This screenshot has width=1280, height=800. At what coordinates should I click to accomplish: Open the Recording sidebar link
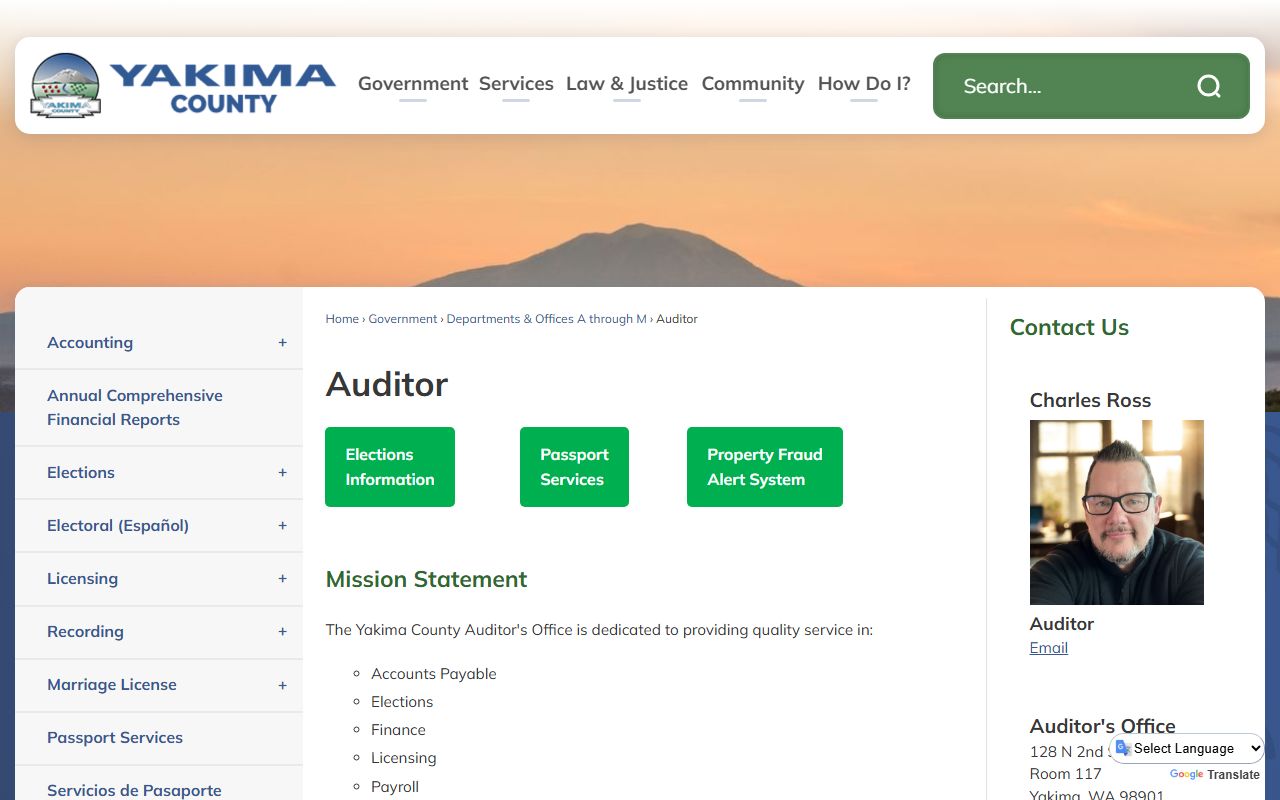click(x=85, y=632)
